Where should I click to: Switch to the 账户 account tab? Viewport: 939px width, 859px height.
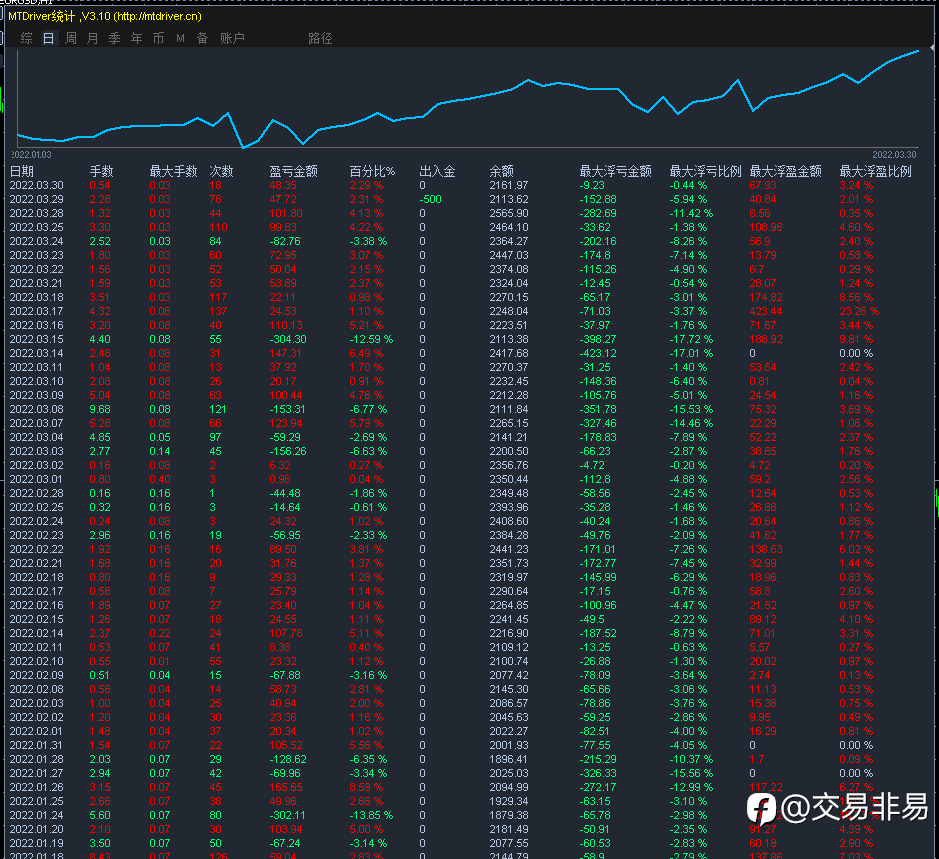(232, 38)
